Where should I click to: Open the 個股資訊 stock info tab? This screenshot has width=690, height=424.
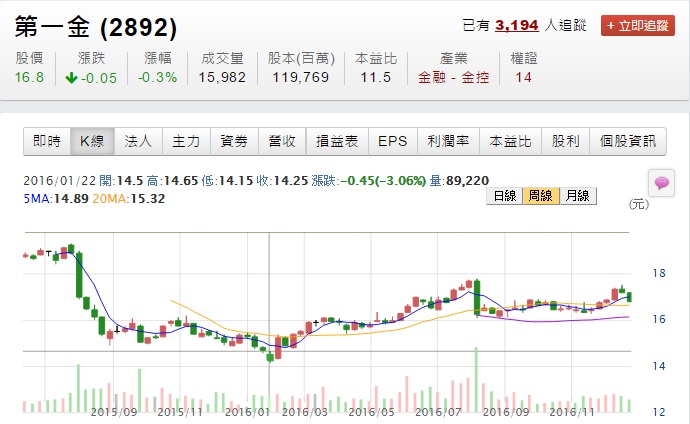click(627, 142)
